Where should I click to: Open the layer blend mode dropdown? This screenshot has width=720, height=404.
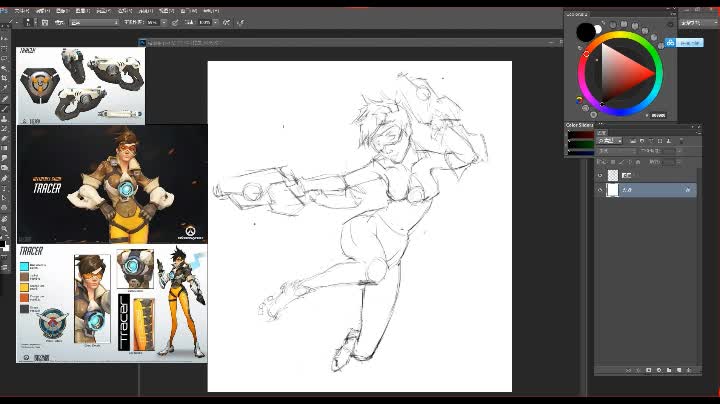click(617, 151)
